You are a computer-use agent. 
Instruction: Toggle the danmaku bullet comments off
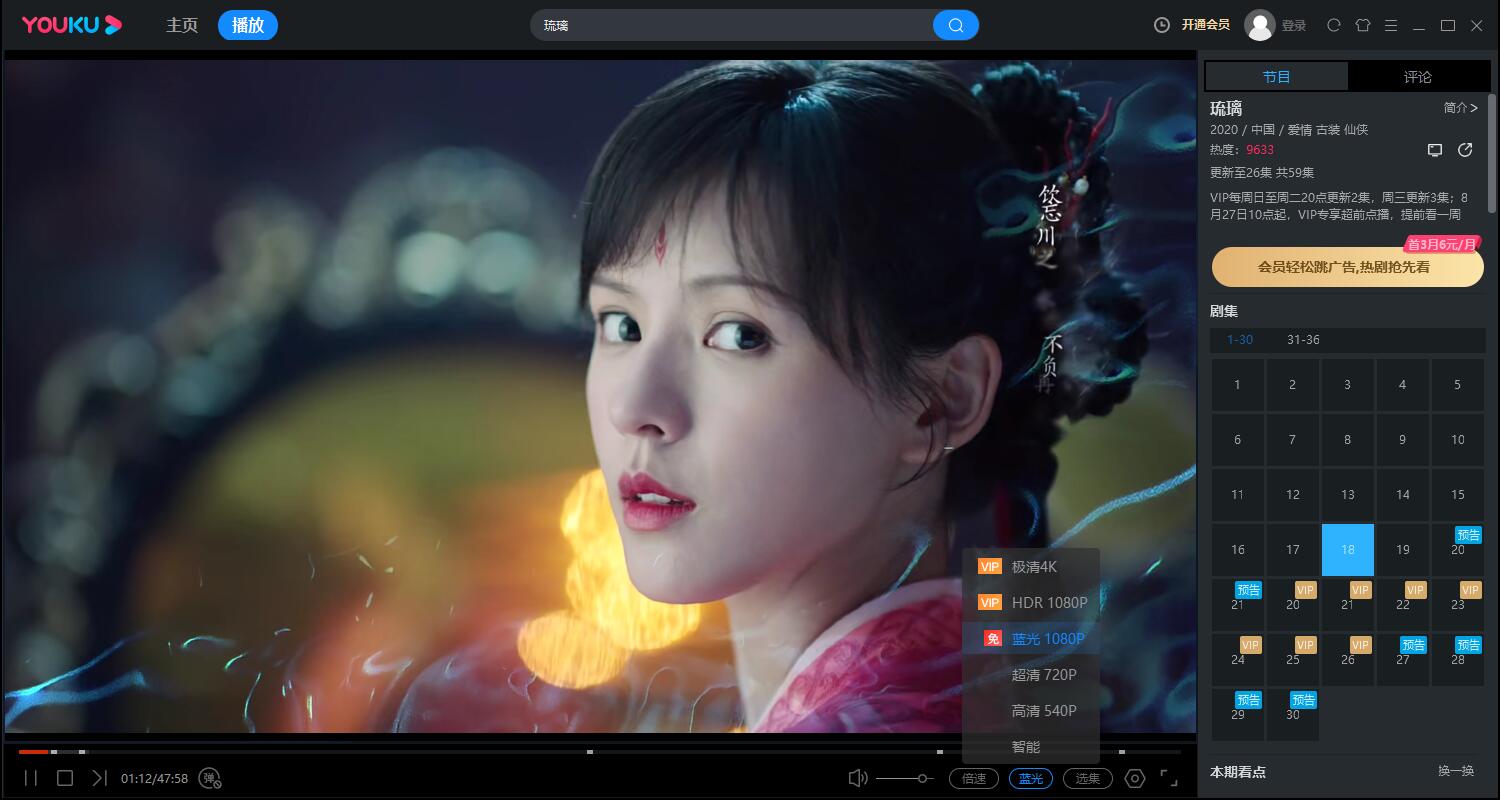(210, 778)
